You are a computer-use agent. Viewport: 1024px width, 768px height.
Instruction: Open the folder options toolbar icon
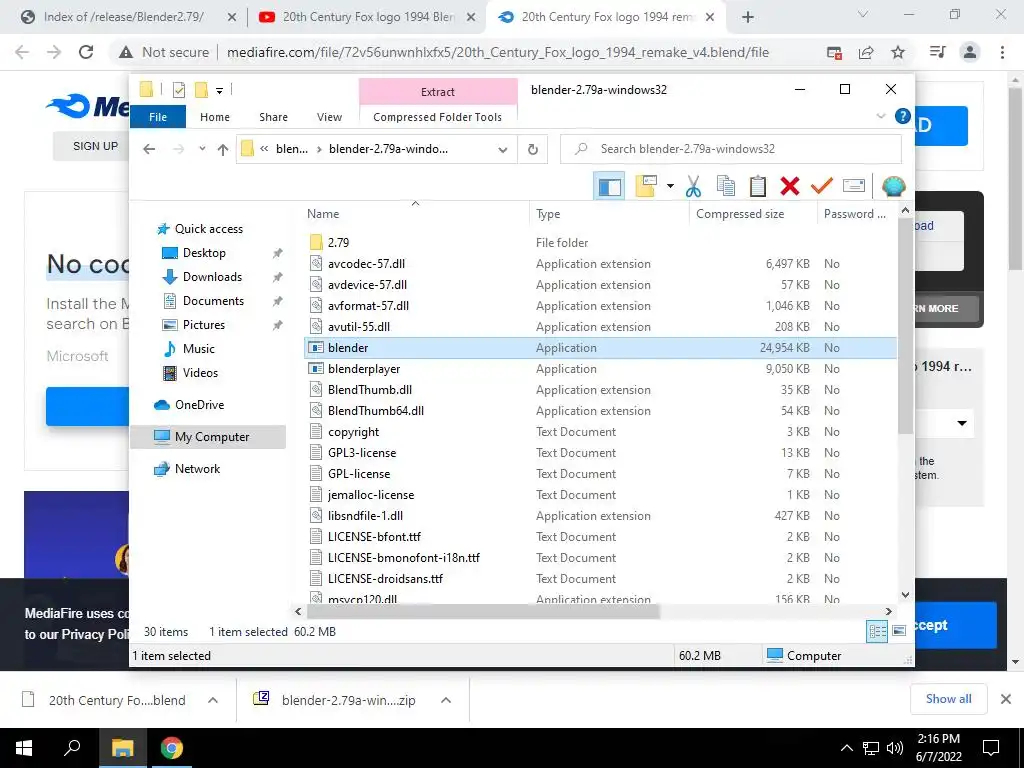coord(647,186)
